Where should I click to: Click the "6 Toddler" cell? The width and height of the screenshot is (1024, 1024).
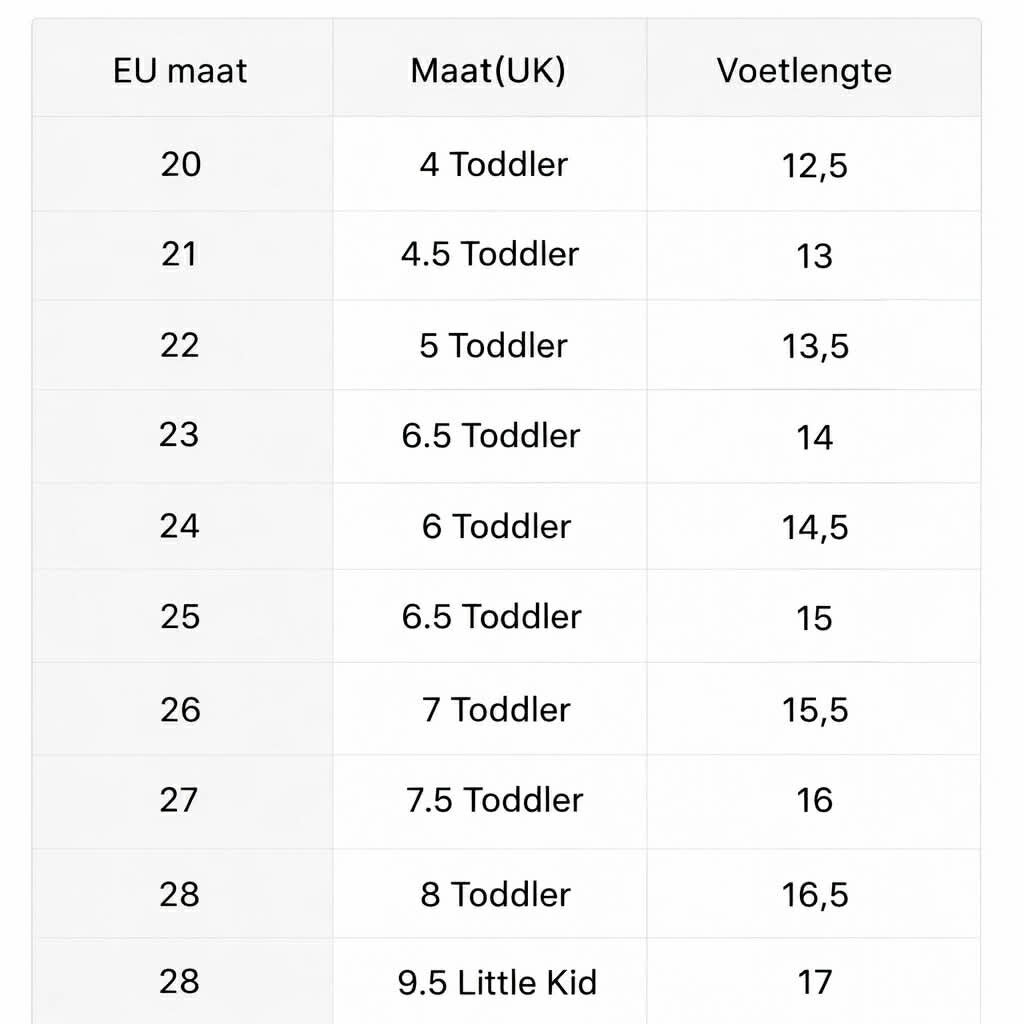[x=496, y=526]
